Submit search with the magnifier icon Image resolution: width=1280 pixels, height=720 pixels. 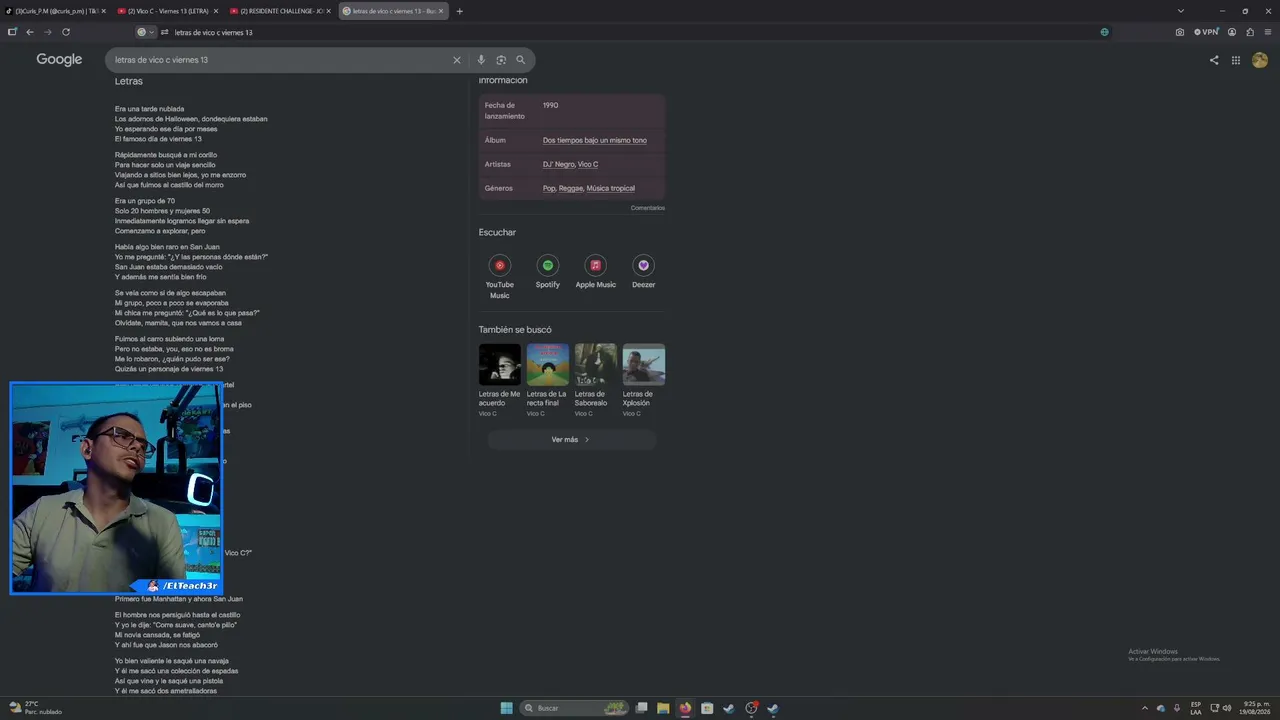[520, 60]
